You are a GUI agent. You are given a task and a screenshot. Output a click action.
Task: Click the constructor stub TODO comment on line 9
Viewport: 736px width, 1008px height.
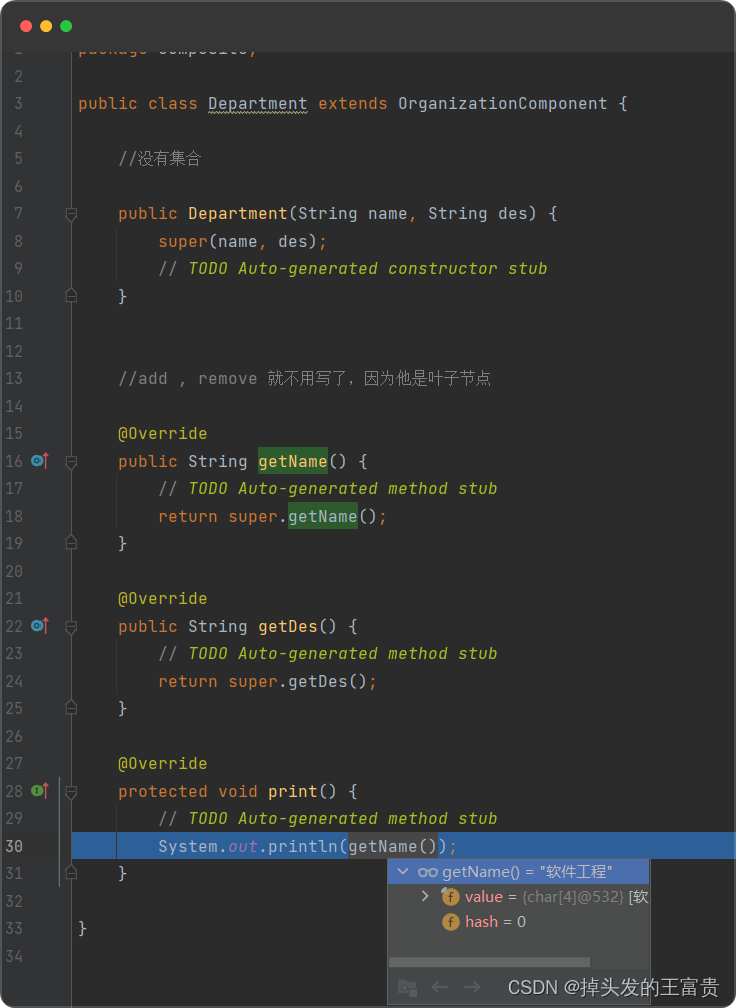point(353,269)
